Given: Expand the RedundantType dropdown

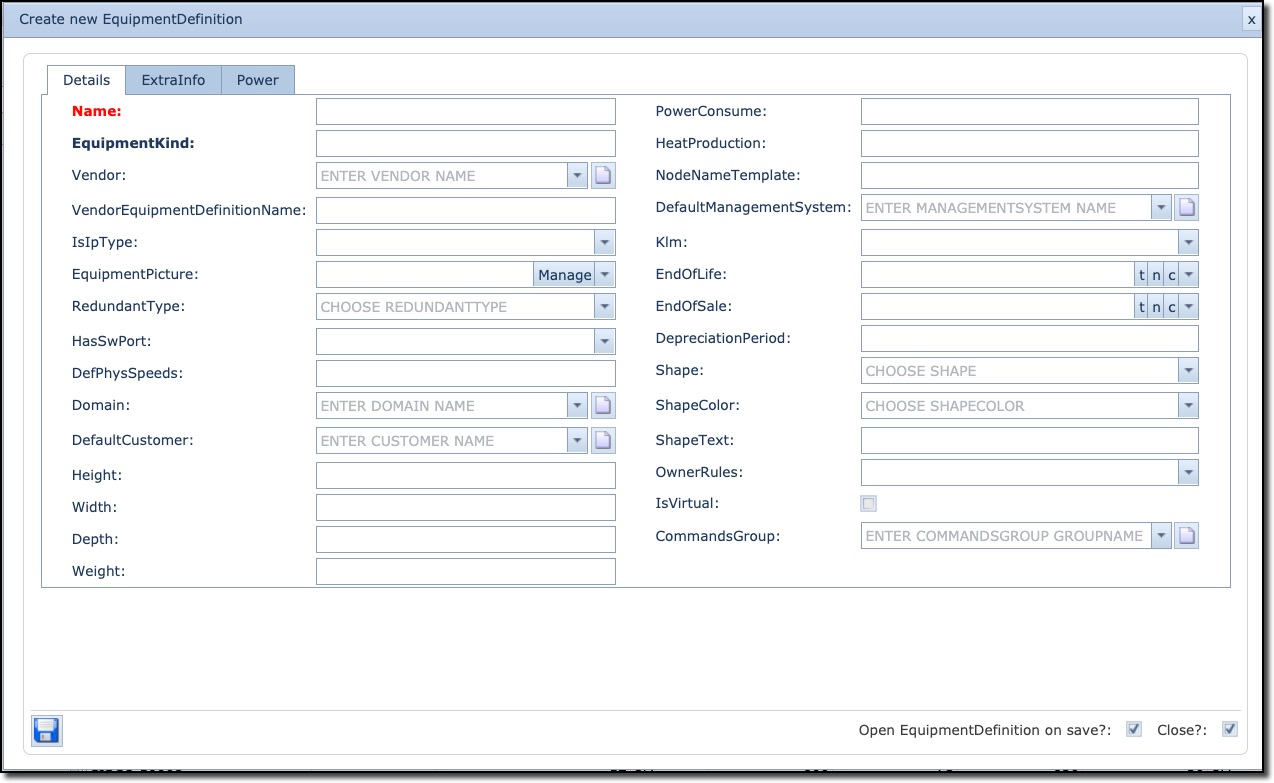Looking at the screenshot, I should 604,307.
